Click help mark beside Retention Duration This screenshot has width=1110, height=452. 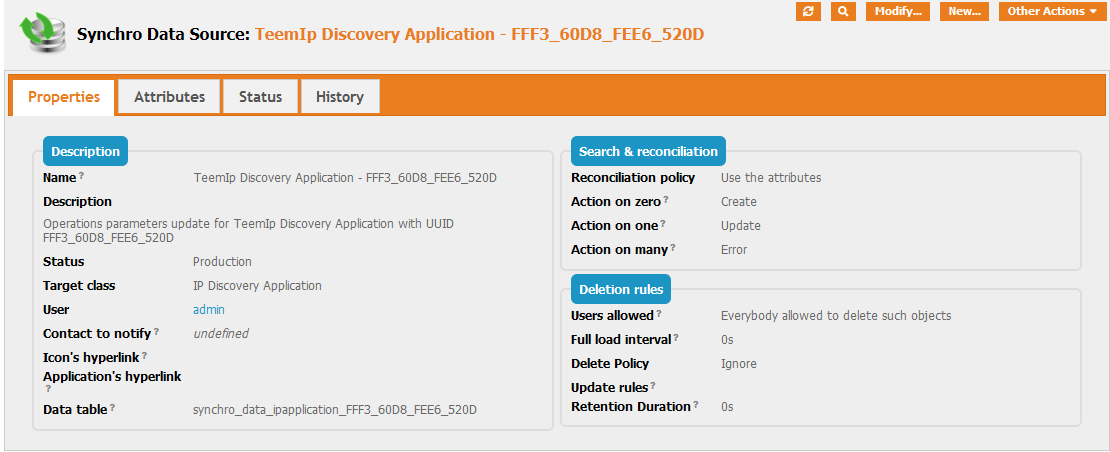(696, 405)
